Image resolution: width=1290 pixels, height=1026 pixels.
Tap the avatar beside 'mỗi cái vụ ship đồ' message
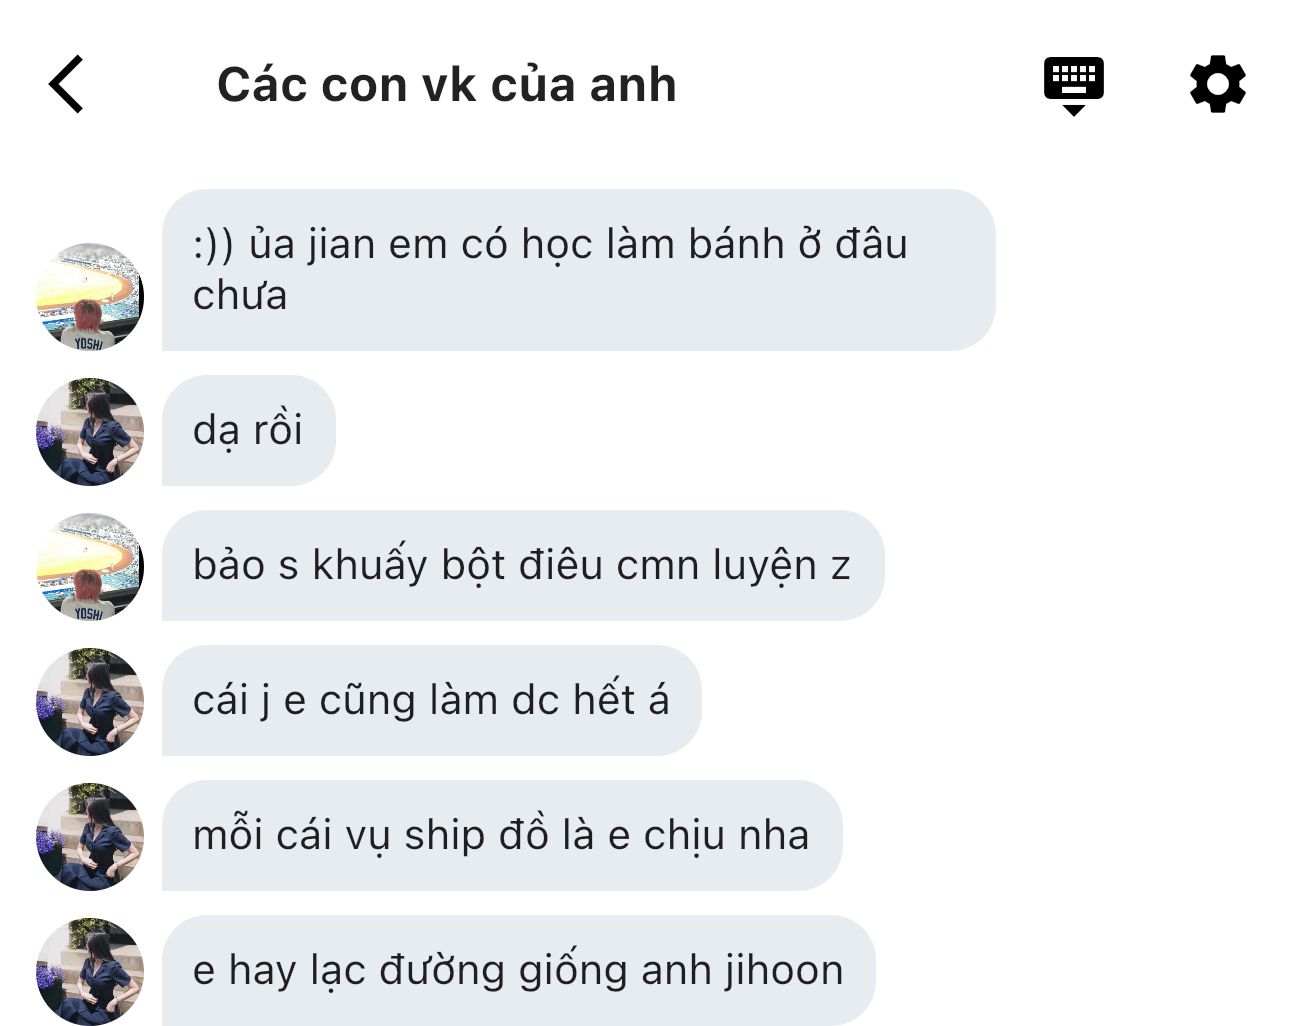[90, 836]
